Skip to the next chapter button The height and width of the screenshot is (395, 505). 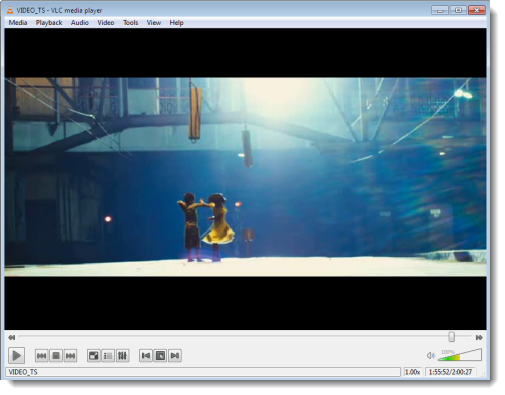70,356
